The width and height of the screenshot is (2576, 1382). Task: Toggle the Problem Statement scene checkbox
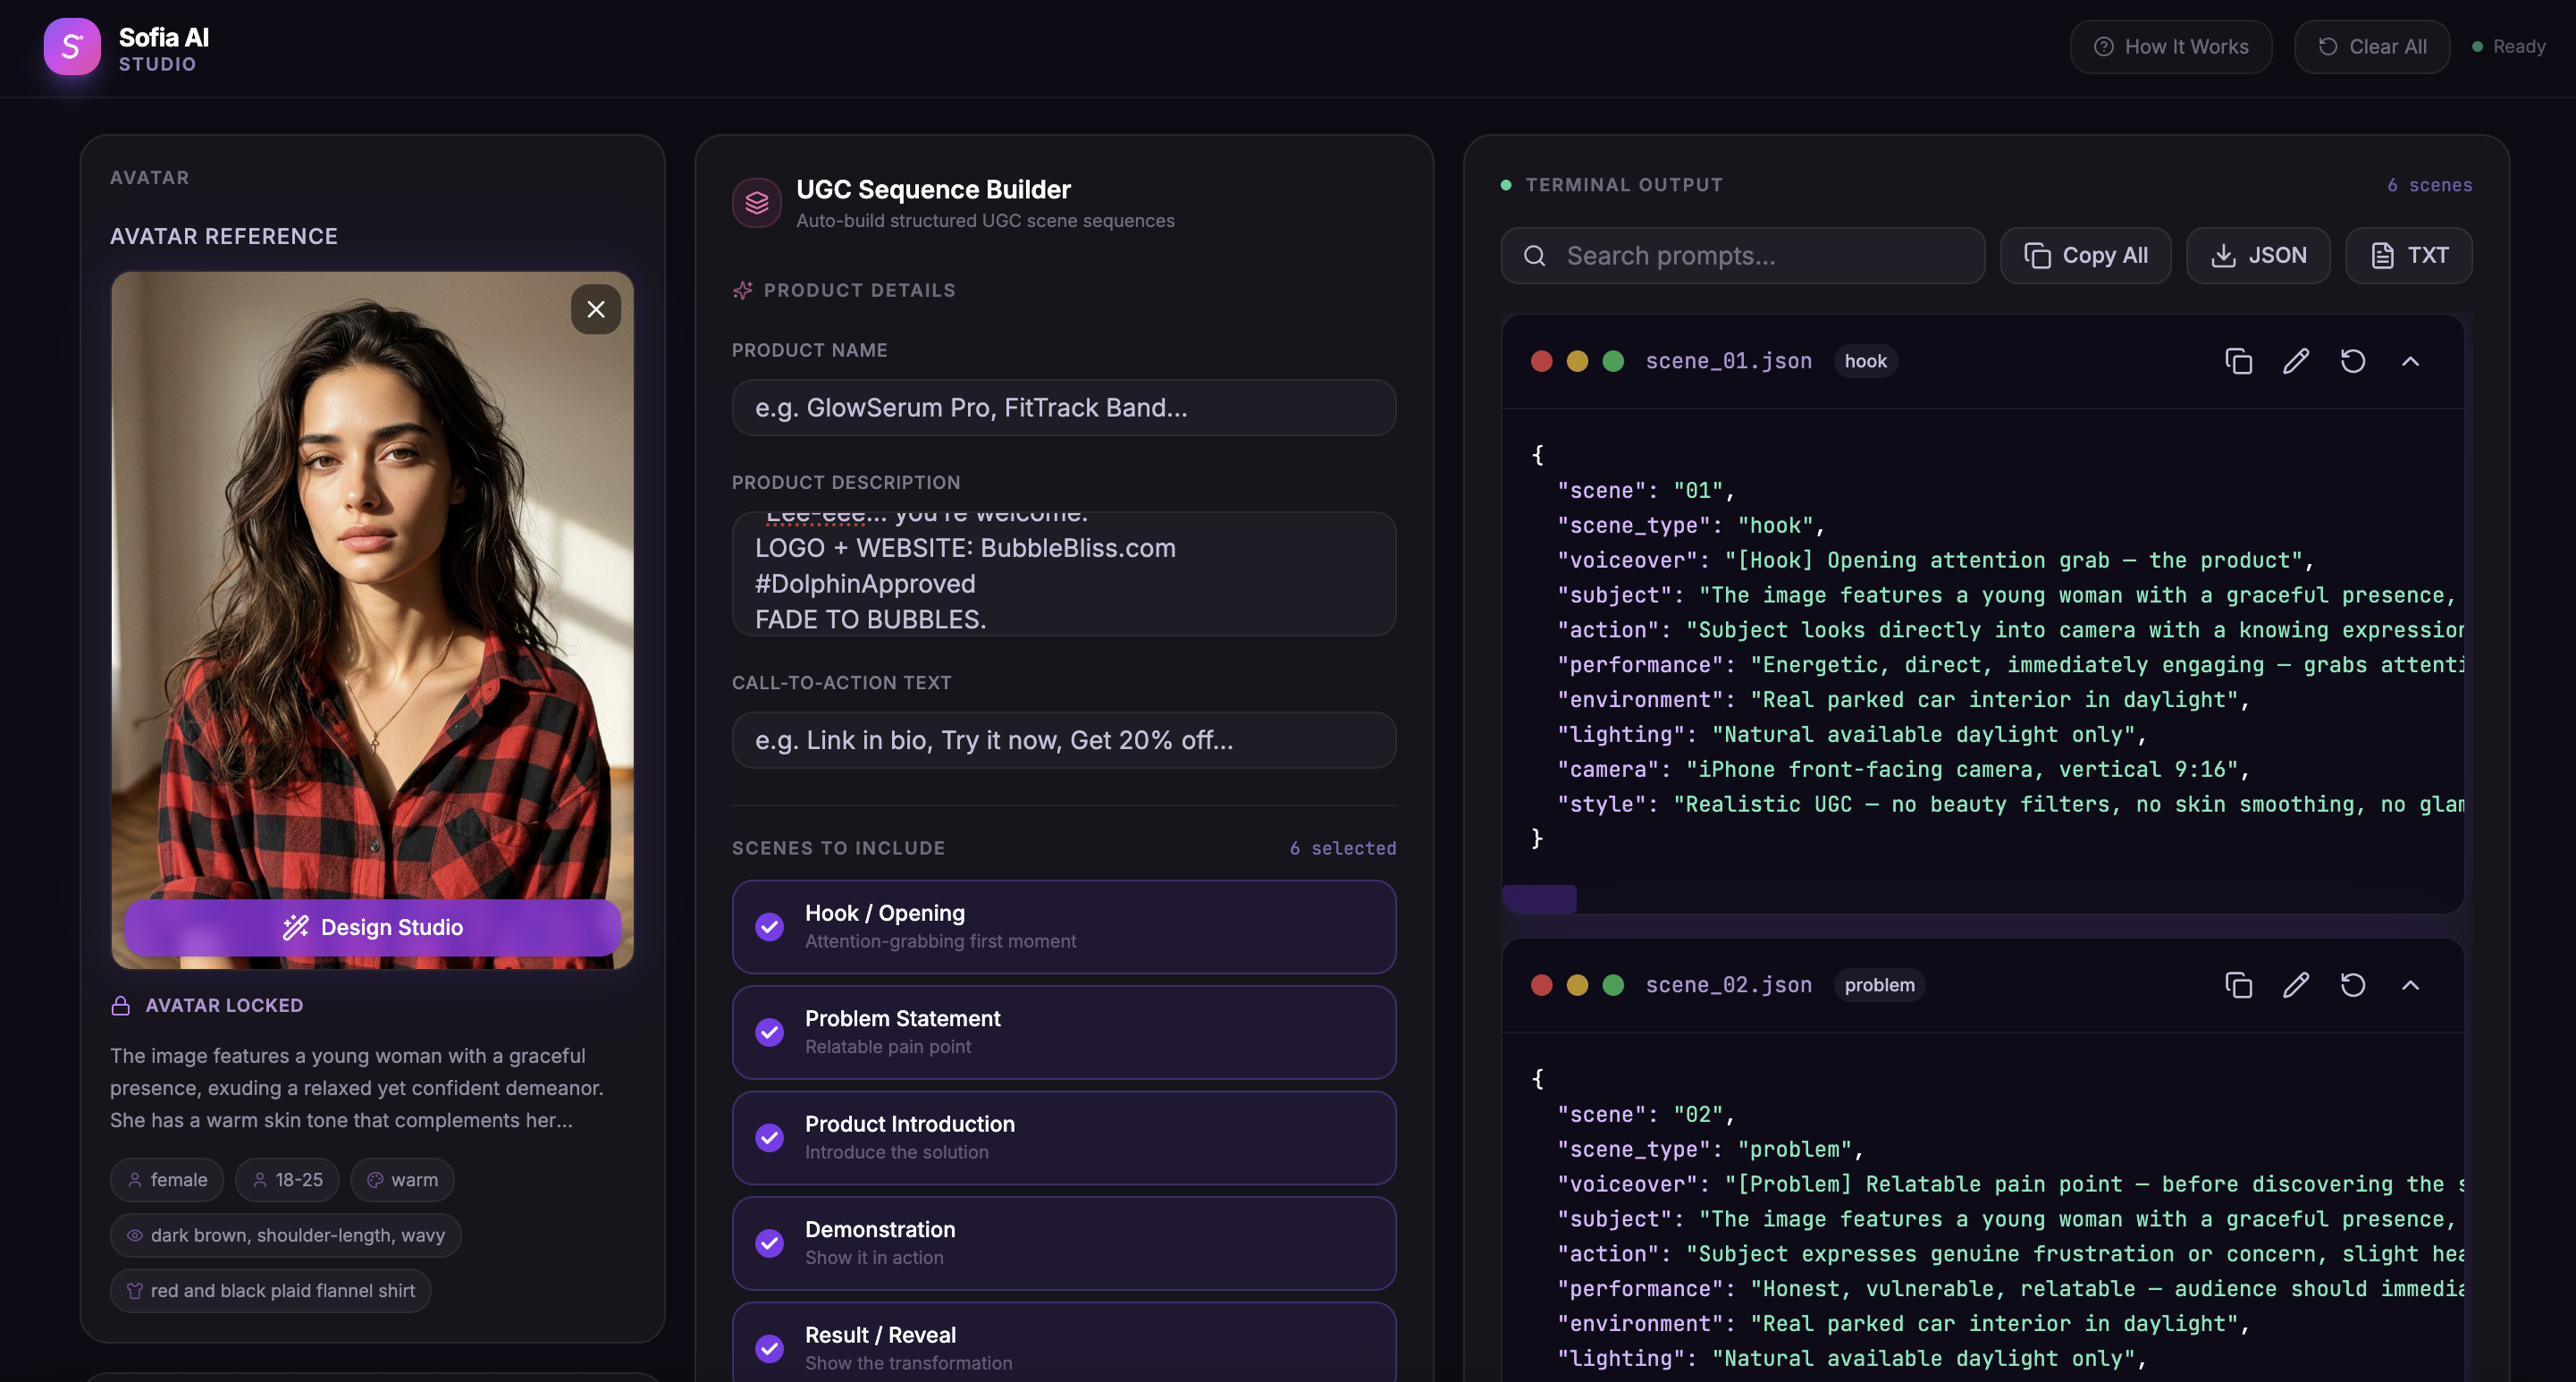[x=769, y=1032]
